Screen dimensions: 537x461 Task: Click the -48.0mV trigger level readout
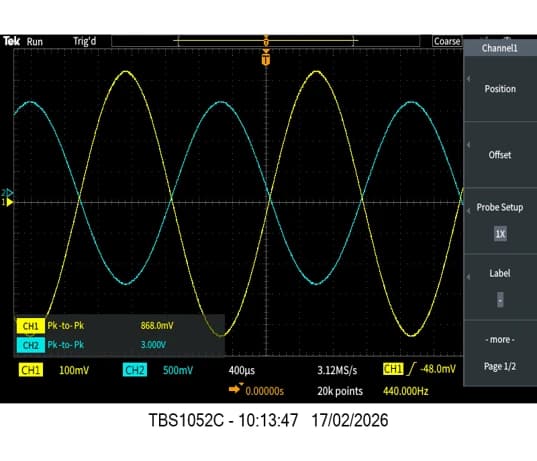coord(438,369)
